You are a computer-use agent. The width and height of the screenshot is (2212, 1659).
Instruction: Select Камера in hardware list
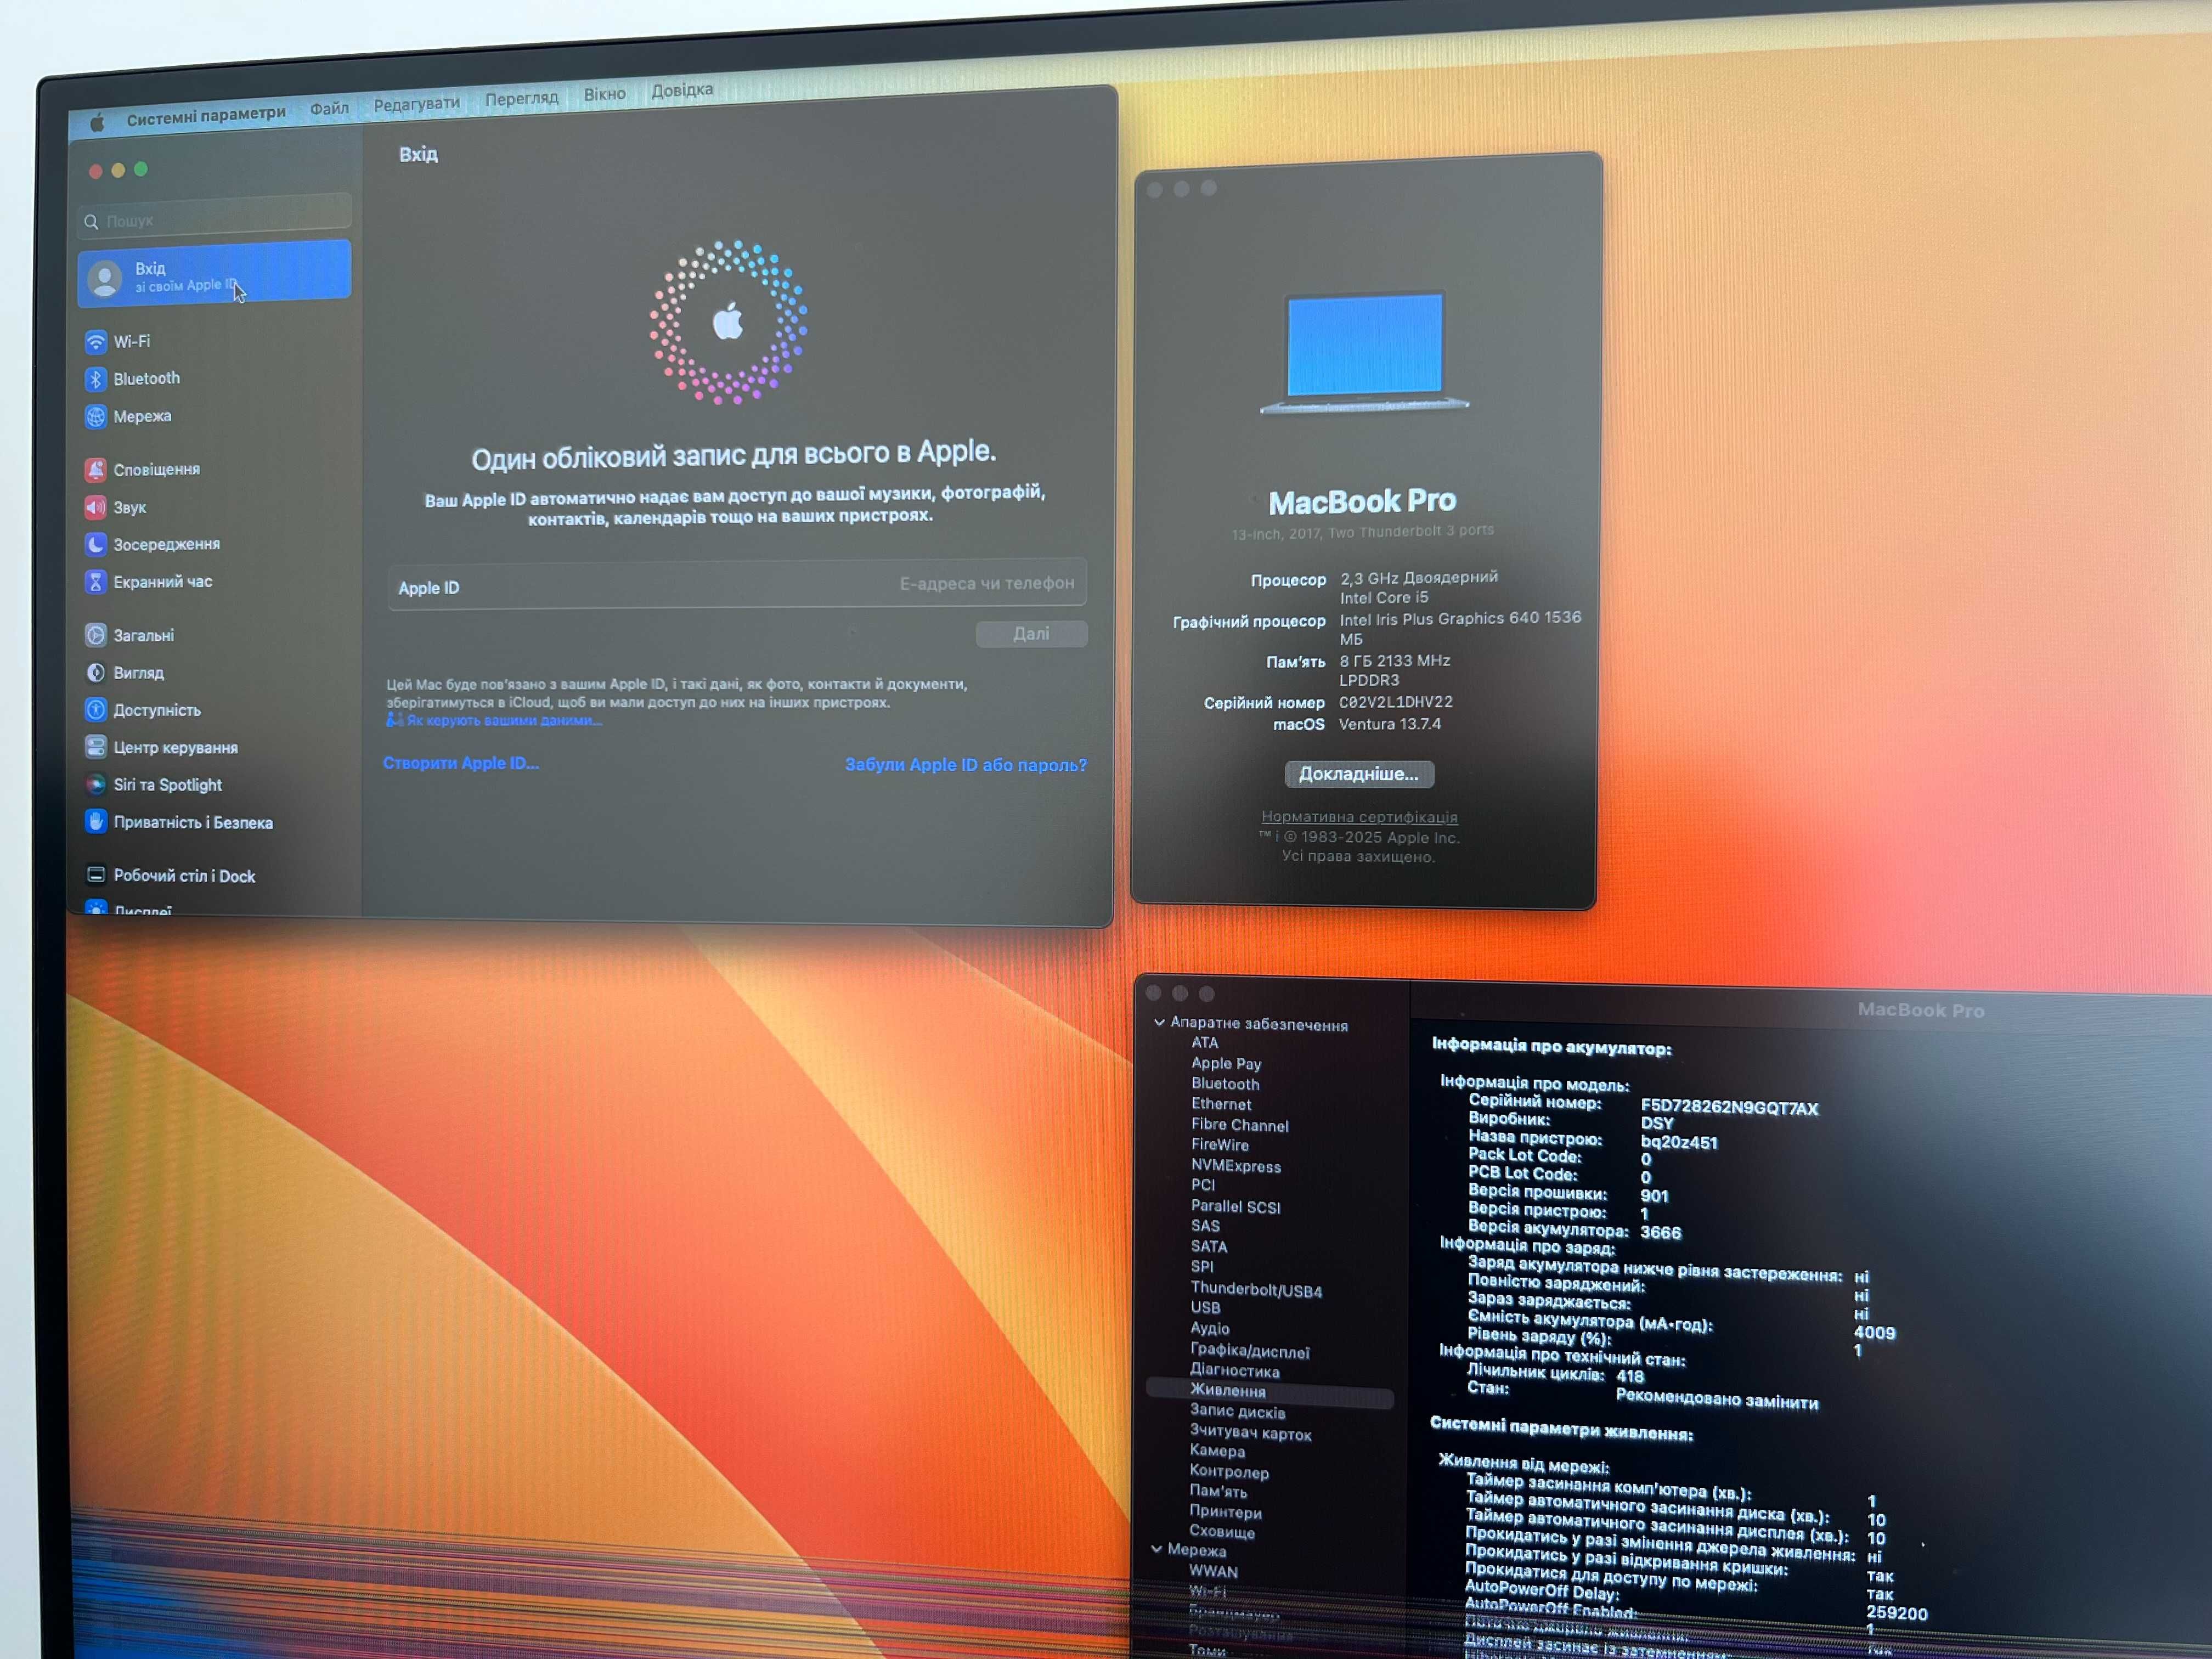(1217, 1451)
